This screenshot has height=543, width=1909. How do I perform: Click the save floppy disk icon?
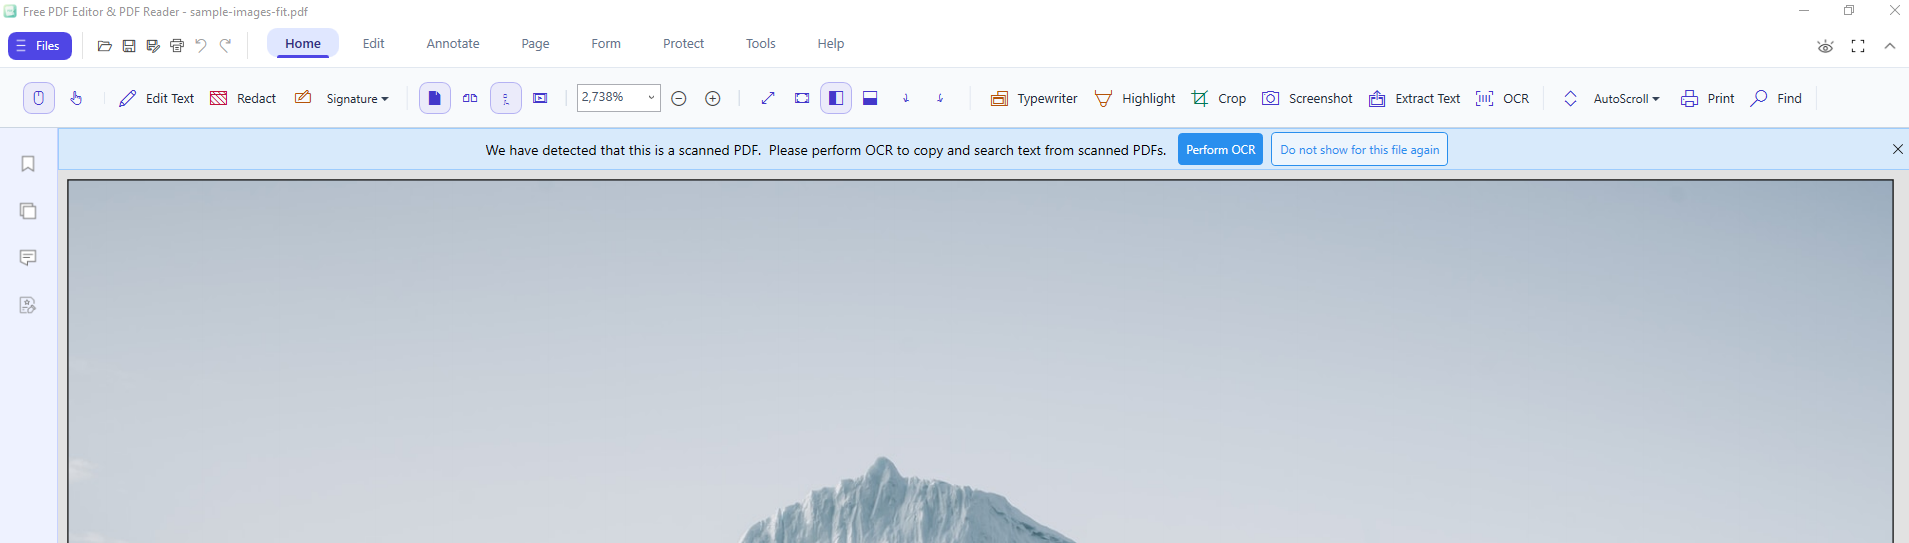tap(129, 46)
